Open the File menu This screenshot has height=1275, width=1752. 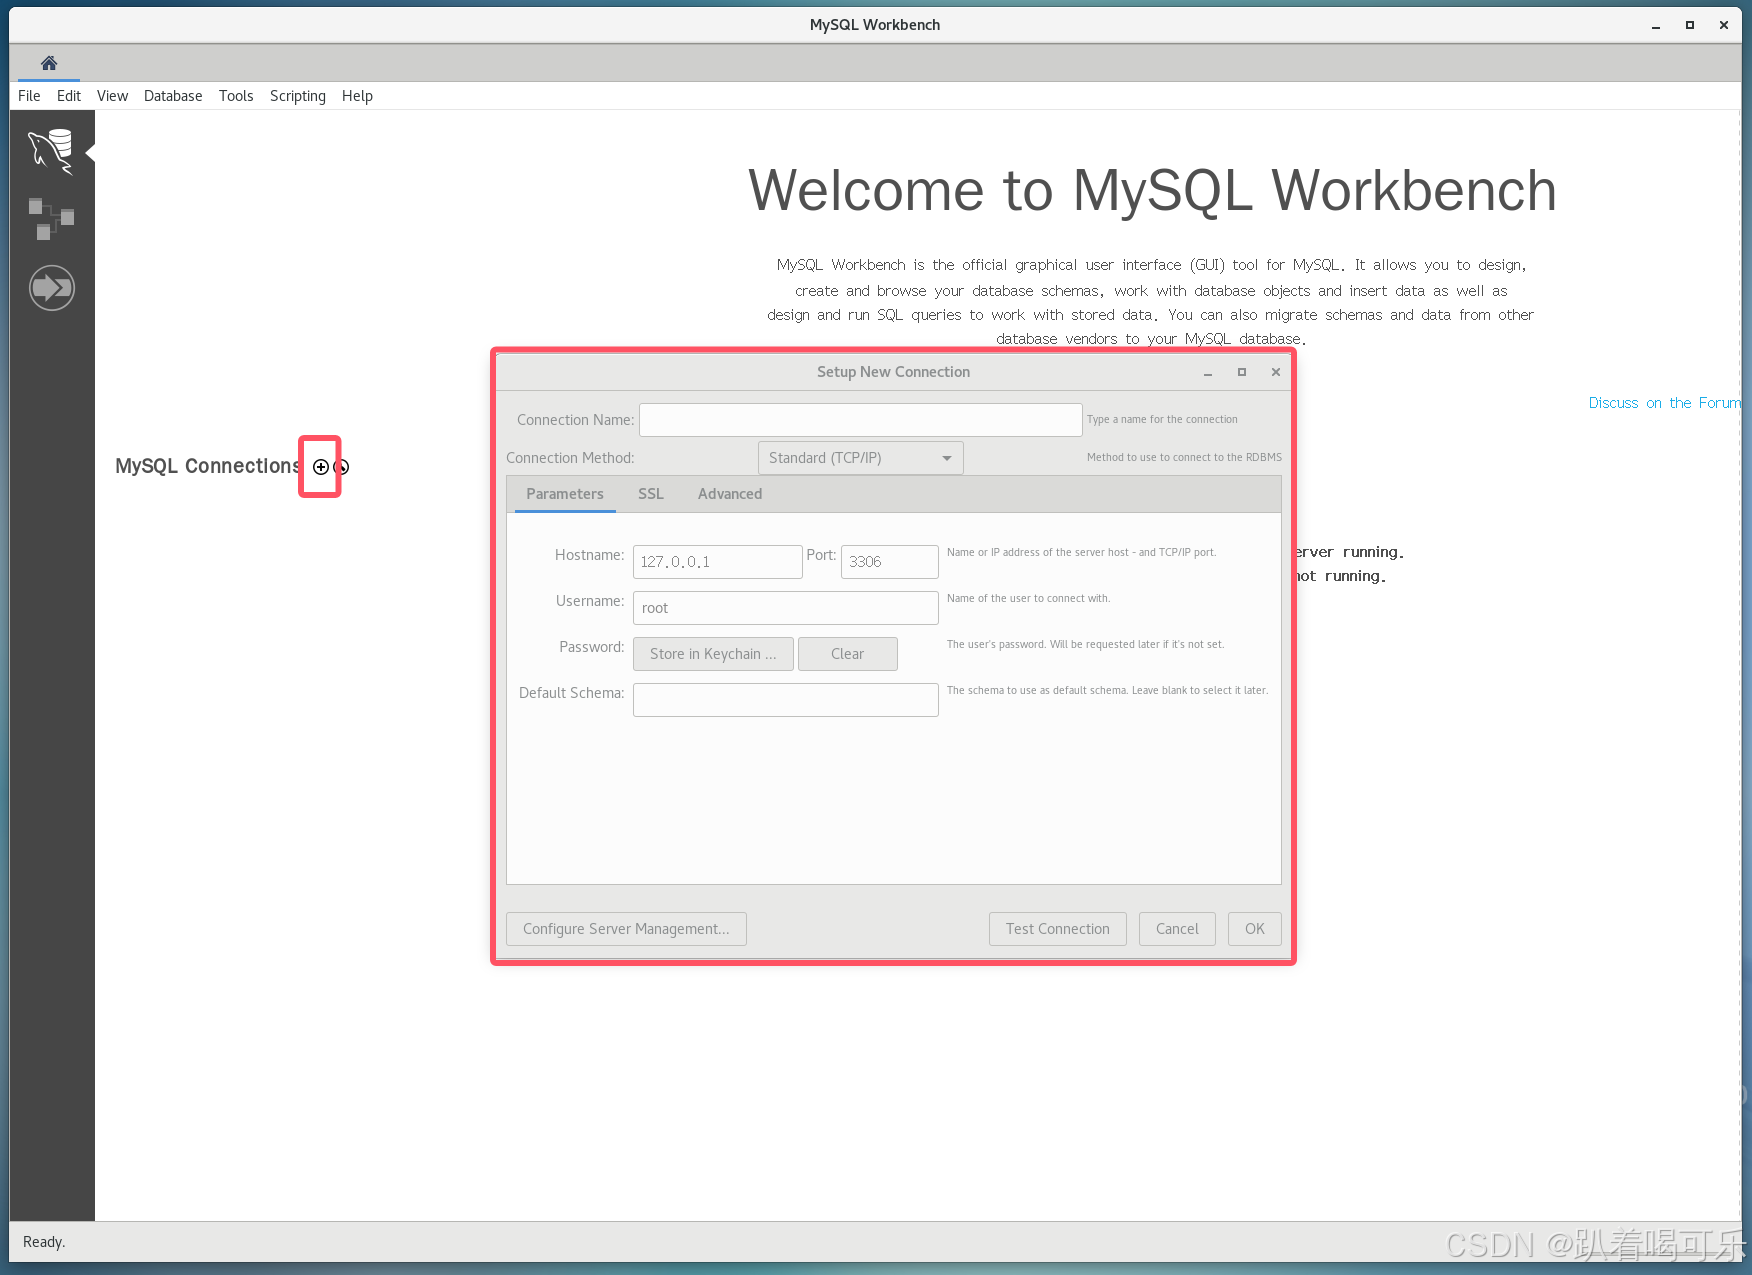tap(29, 96)
